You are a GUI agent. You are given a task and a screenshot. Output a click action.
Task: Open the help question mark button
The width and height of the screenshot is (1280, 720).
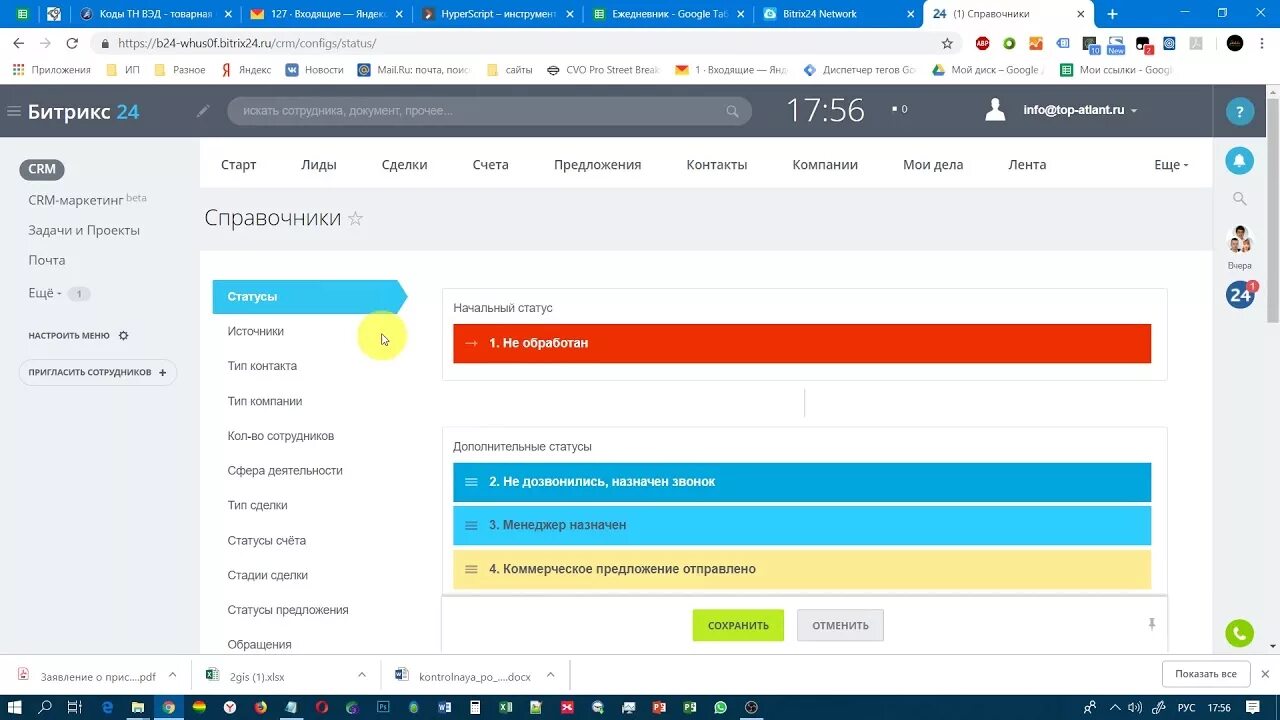coord(1240,111)
